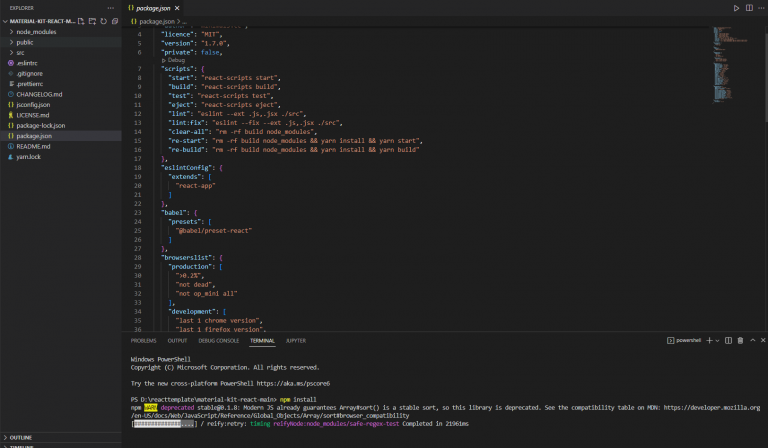Refresh the Explorer file tree
Image resolution: width=768 pixels, height=448 pixels.
pos(103,21)
